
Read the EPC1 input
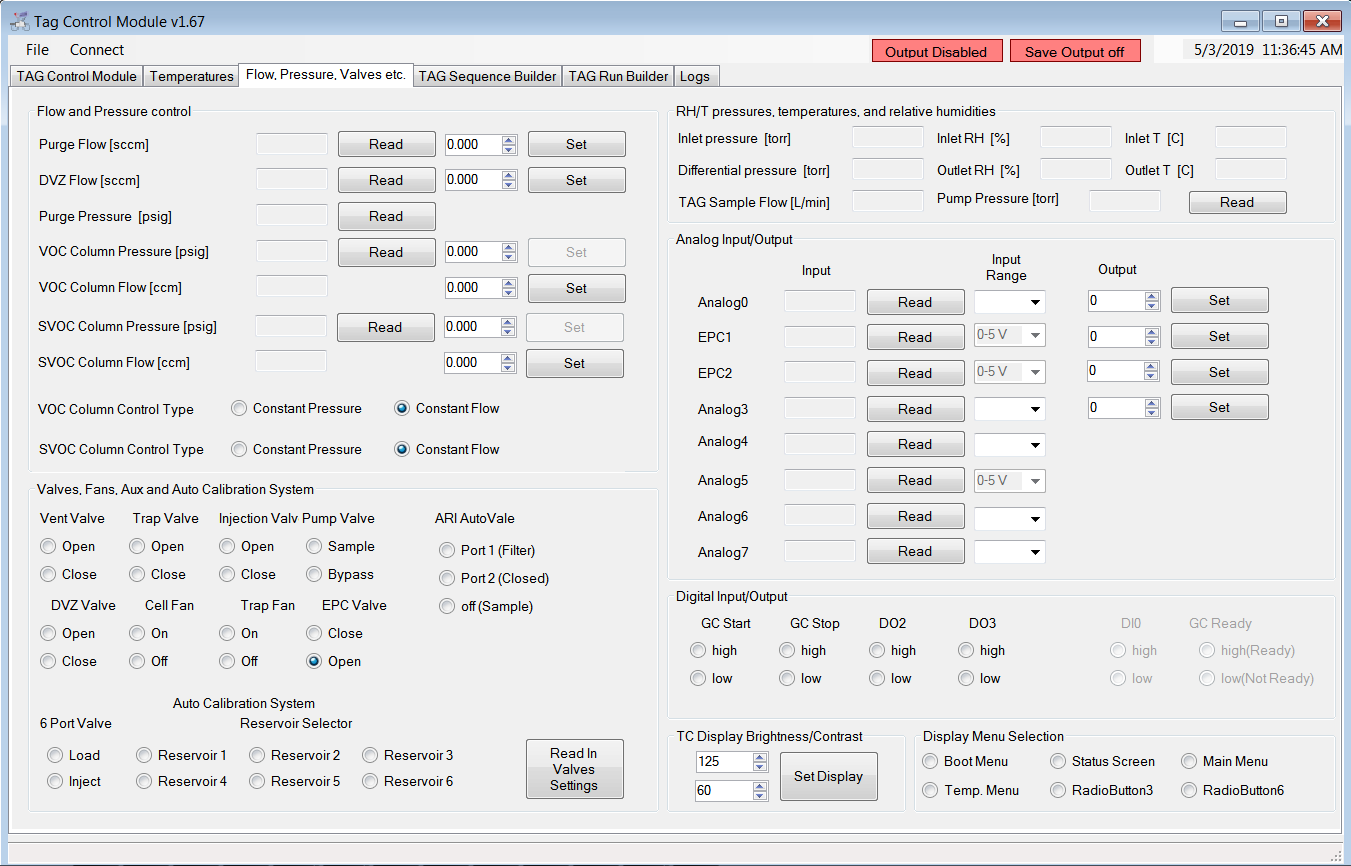point(915,337)
